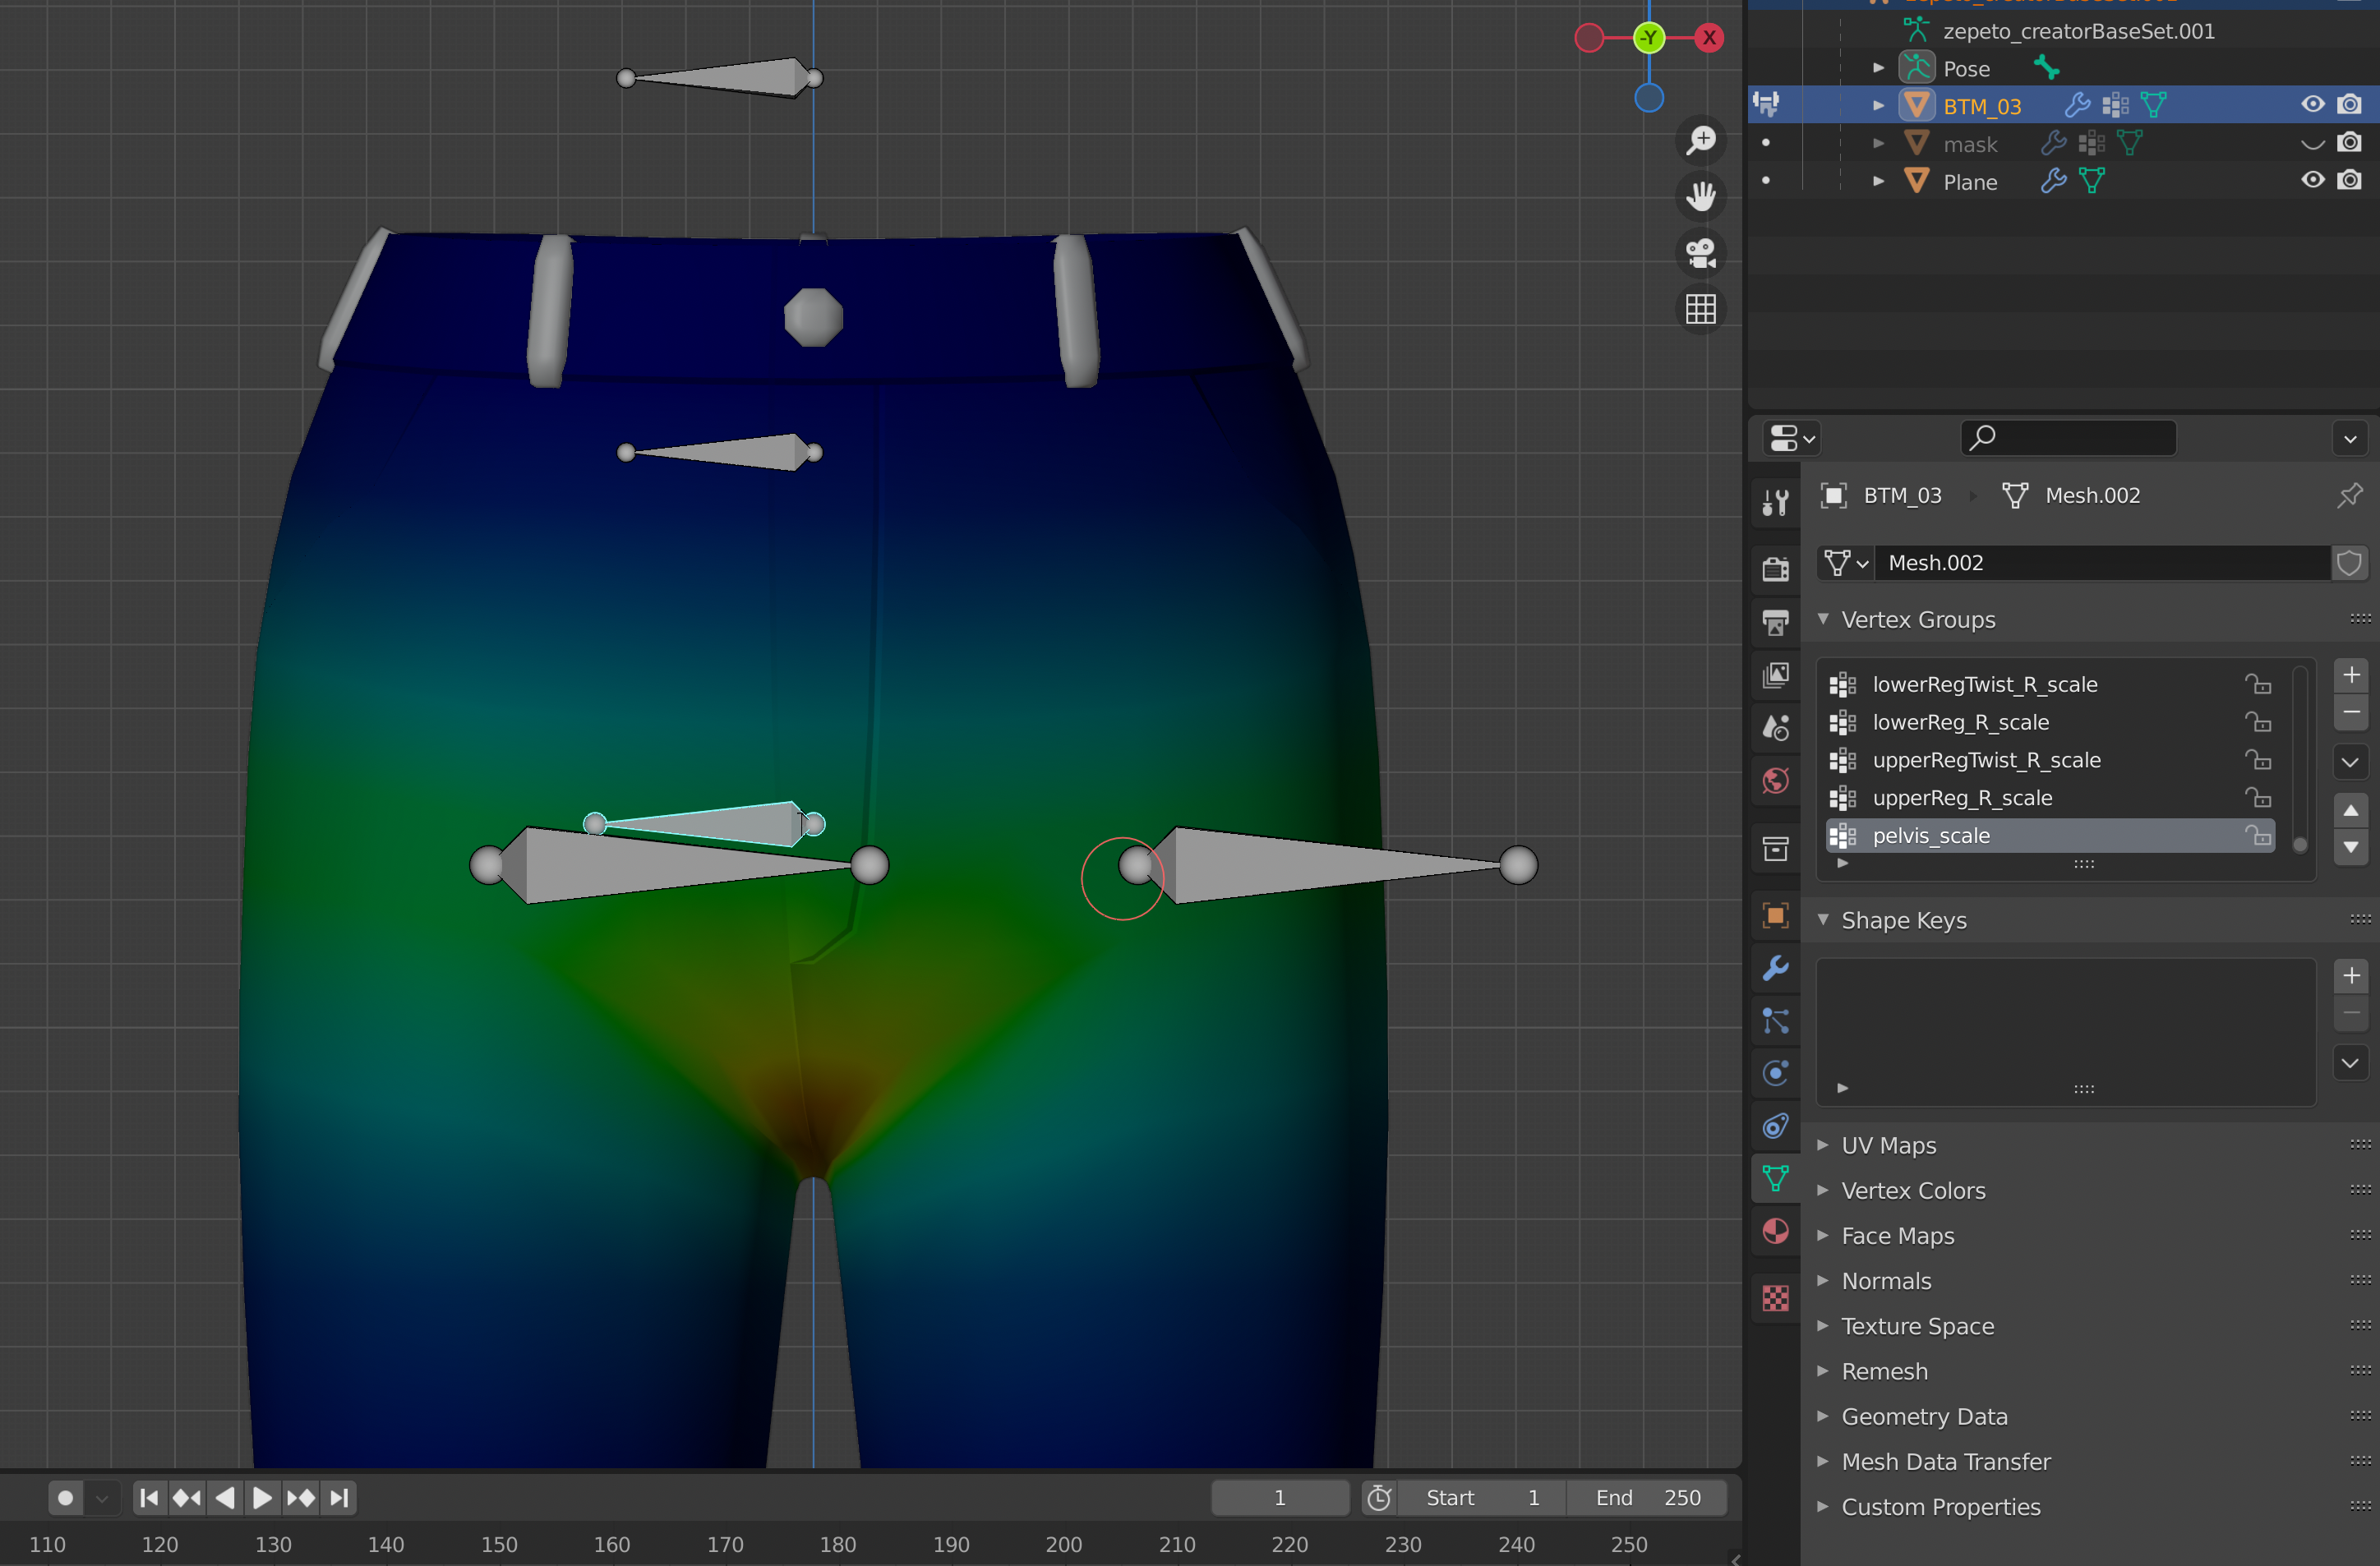Screen dimensions: 2380x1566
Task: Click the green -Y axis gizmo
Action: pyautogui.click(x=1649, y=38)
